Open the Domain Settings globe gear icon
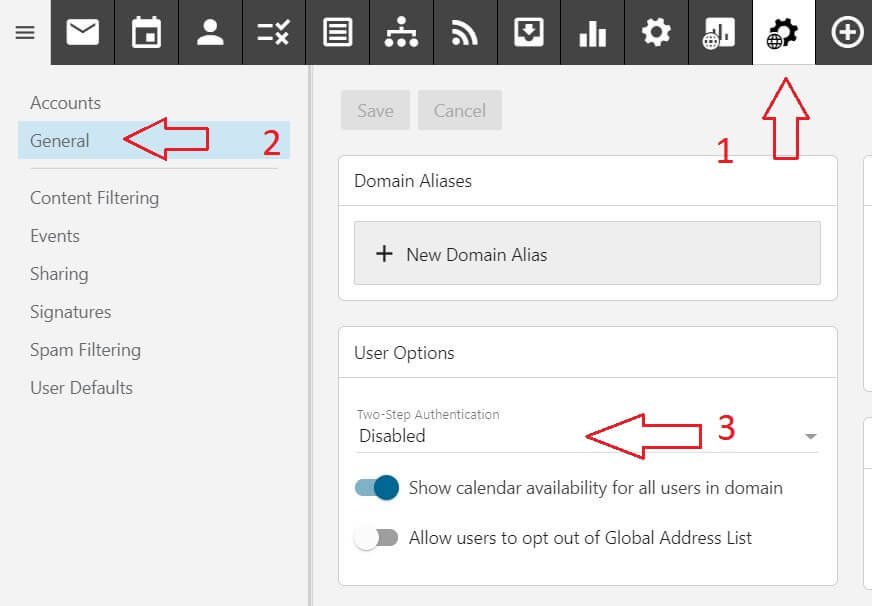 click(784, 32)
